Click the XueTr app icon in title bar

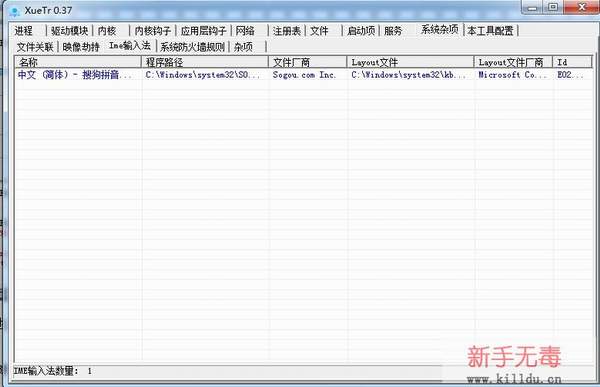coord(15,11)
